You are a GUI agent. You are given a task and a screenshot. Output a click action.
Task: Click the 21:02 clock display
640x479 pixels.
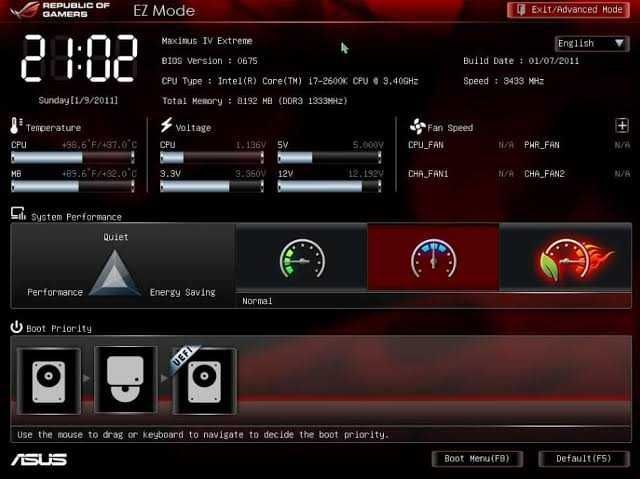pyautogui.click(x=80, y=58)
